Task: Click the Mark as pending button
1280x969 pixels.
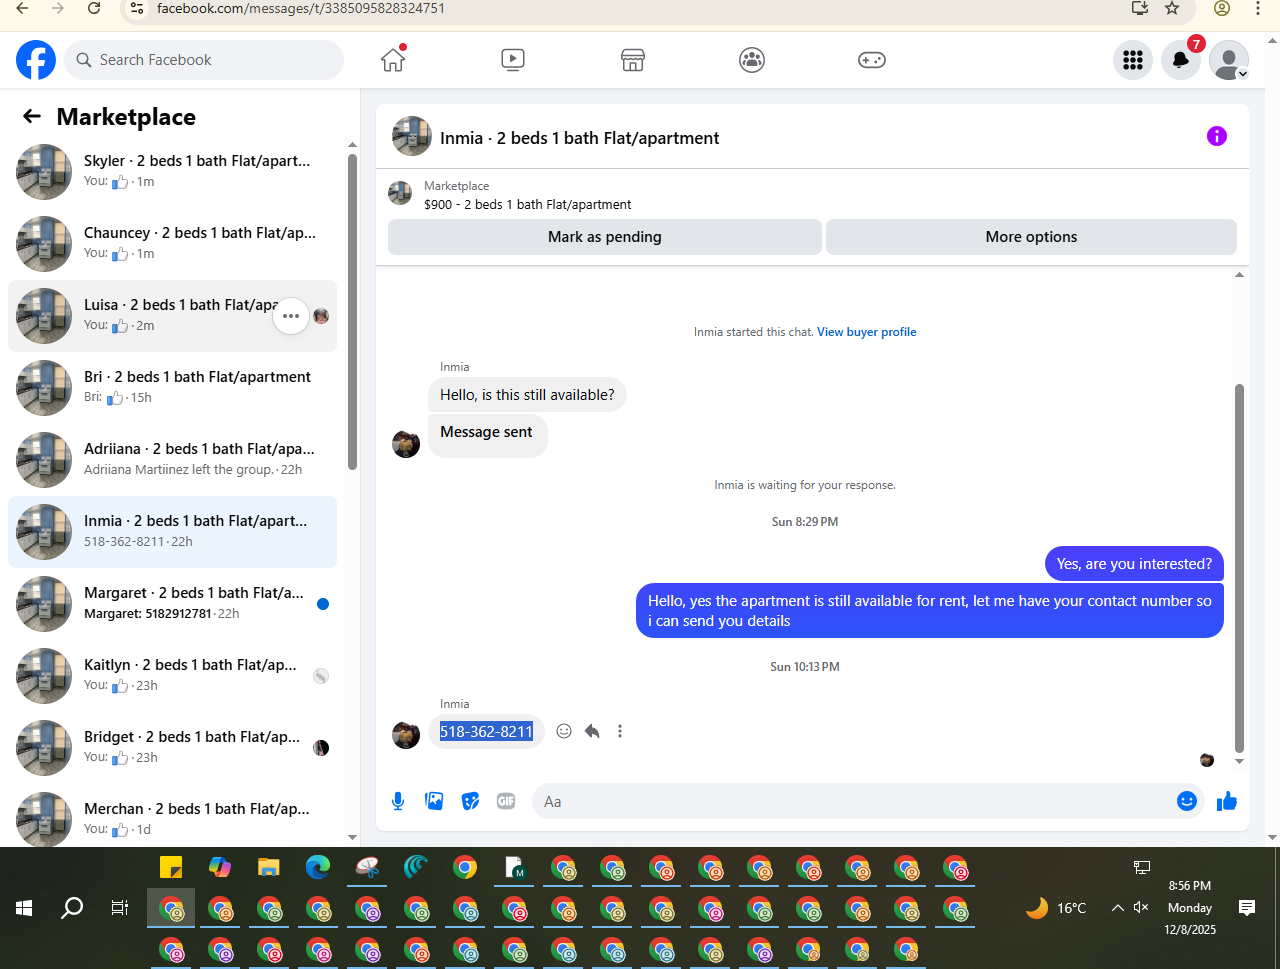Action: tap(605, 237)
